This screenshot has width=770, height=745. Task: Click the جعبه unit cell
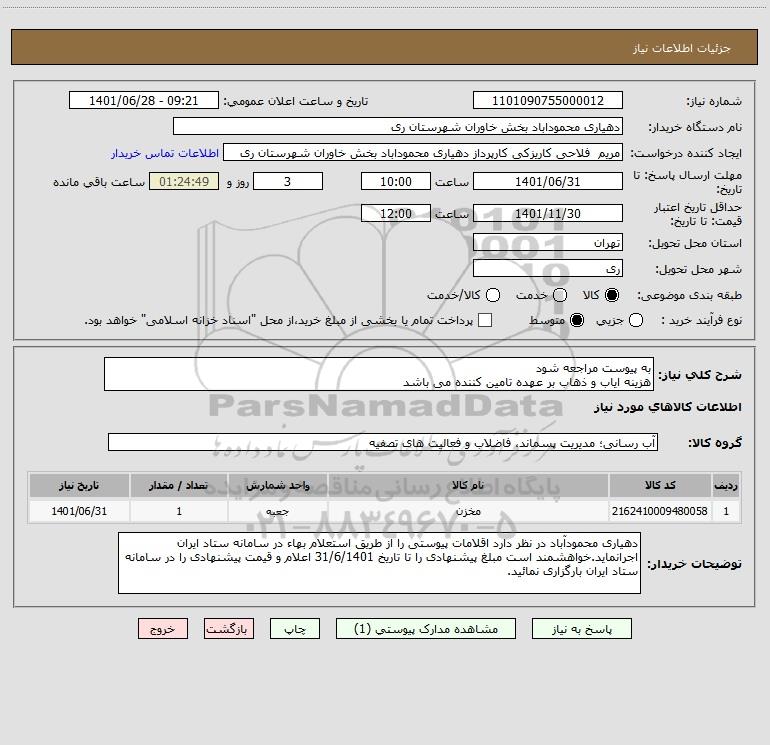(x=277, y=511)
